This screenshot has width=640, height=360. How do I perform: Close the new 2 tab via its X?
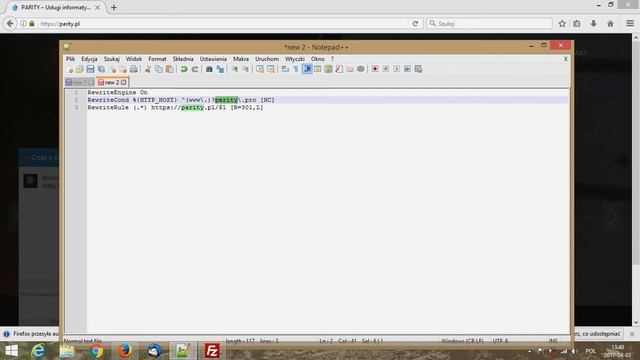124,82
